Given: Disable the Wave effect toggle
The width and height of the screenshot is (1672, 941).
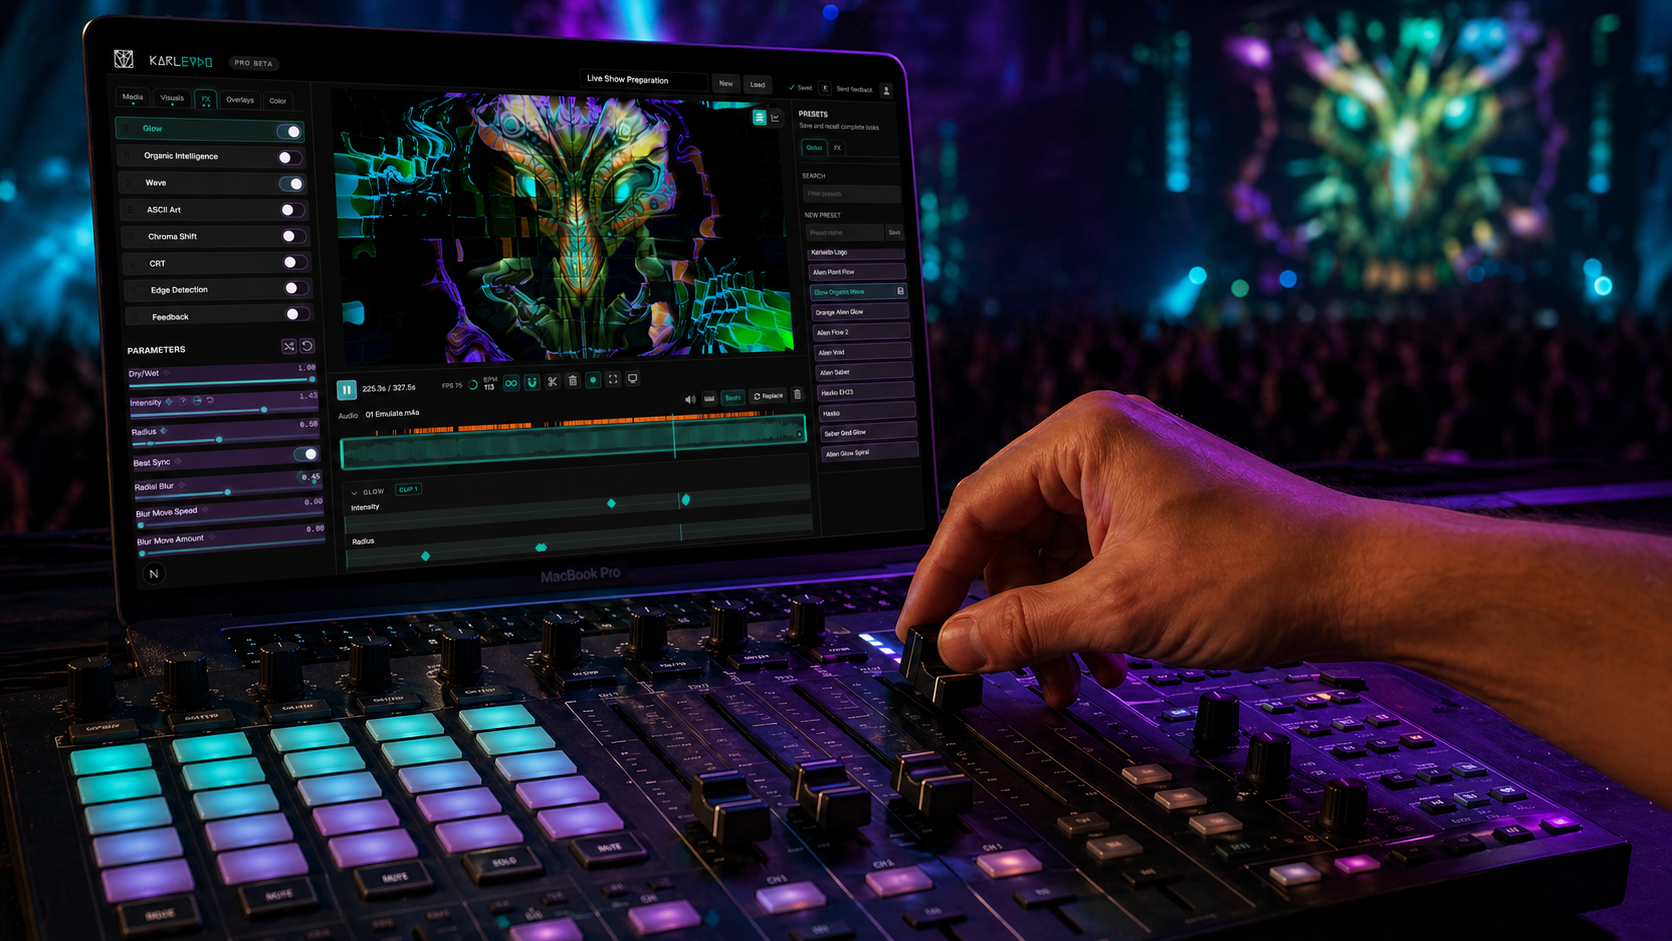Looking at the screenshot, I should click(x=291, y=184).
